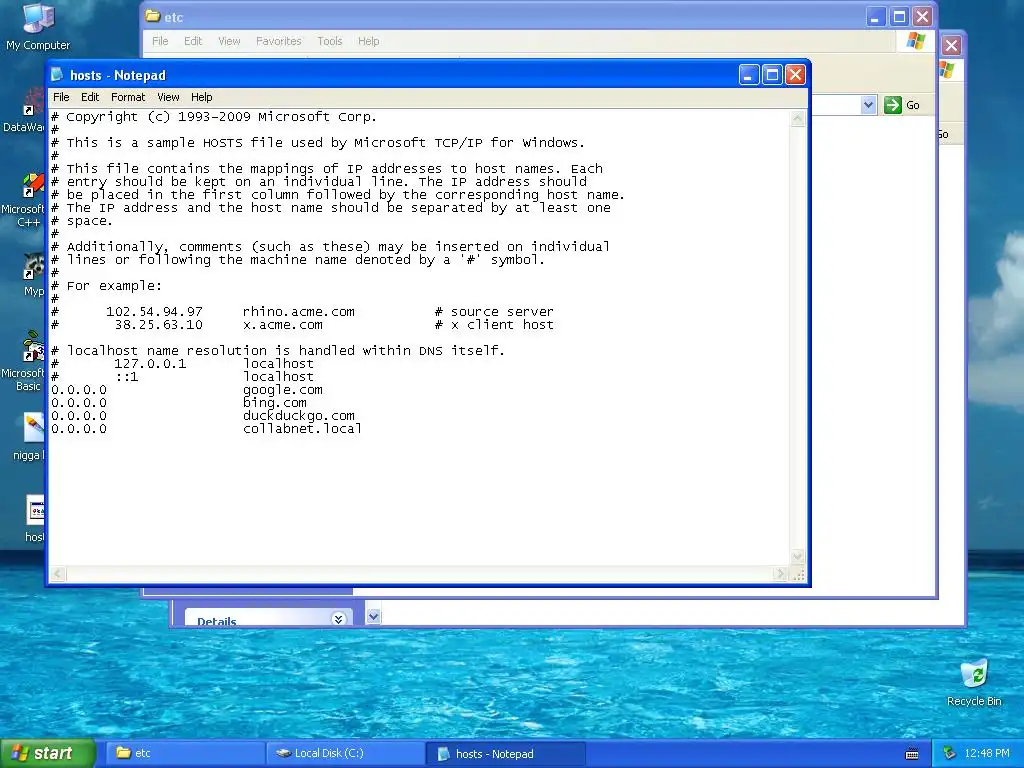Click the 102.54.94.97 example address
This screenshot has width=1024, height=768.
tap(154, 312)
